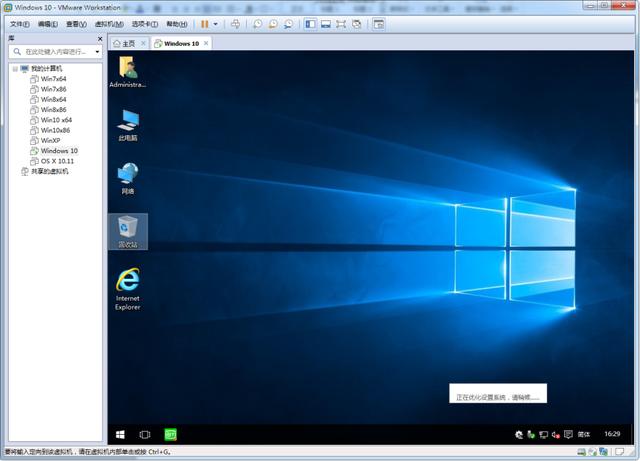Open the power options dropdown arrow beside pause
Viewport: 640px width, 461px height.
pyautogui.click(x=216, y=24)
